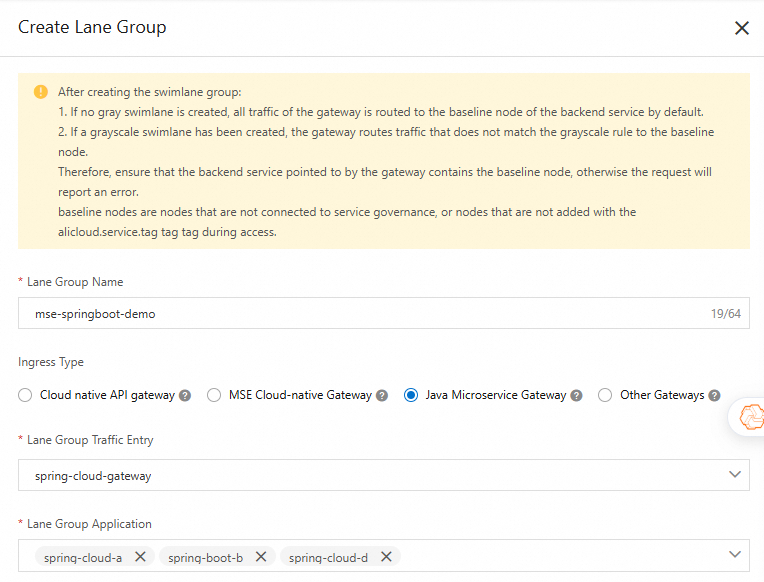Viewport: 764px width, 582px height.
Task: Remove the spring-cloud-d tag
Action: coord(386,557)
